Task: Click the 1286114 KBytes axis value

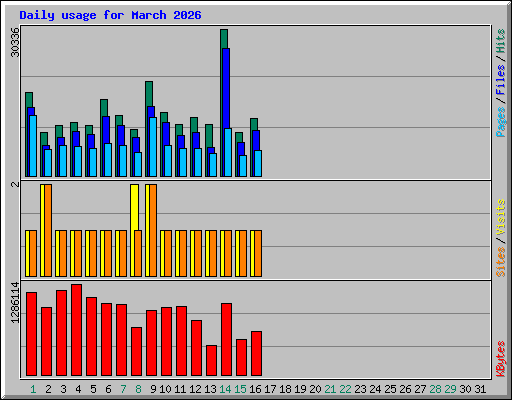Action: (15, 302)
